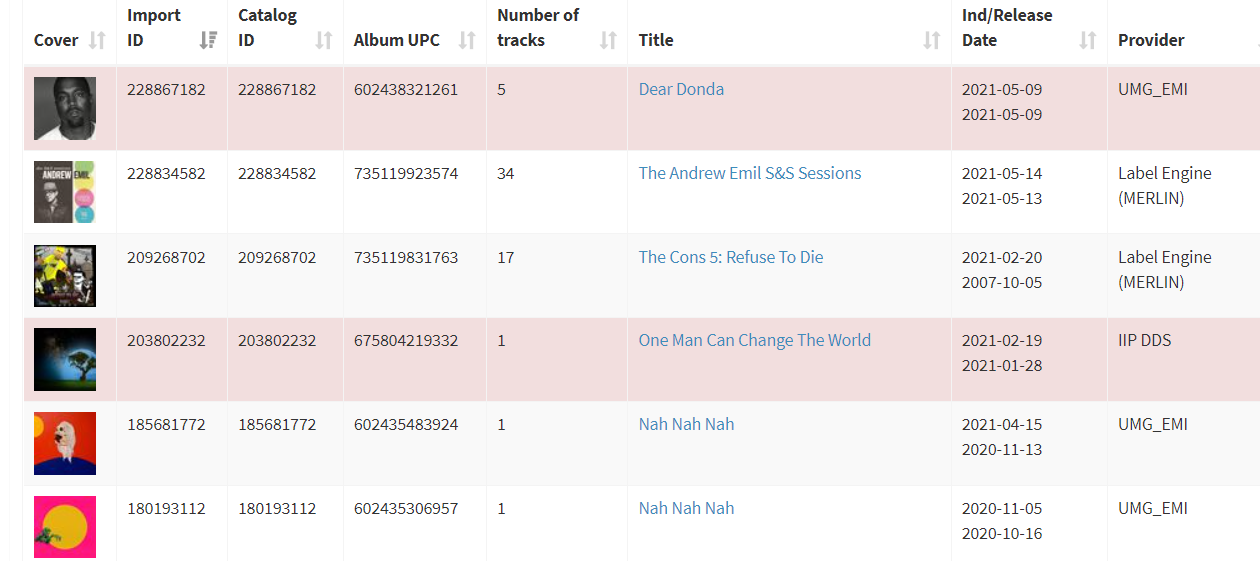Open The Cons 5: Refuse To Die
This screenshot has width=1260, height=561.
click(730, 257)
